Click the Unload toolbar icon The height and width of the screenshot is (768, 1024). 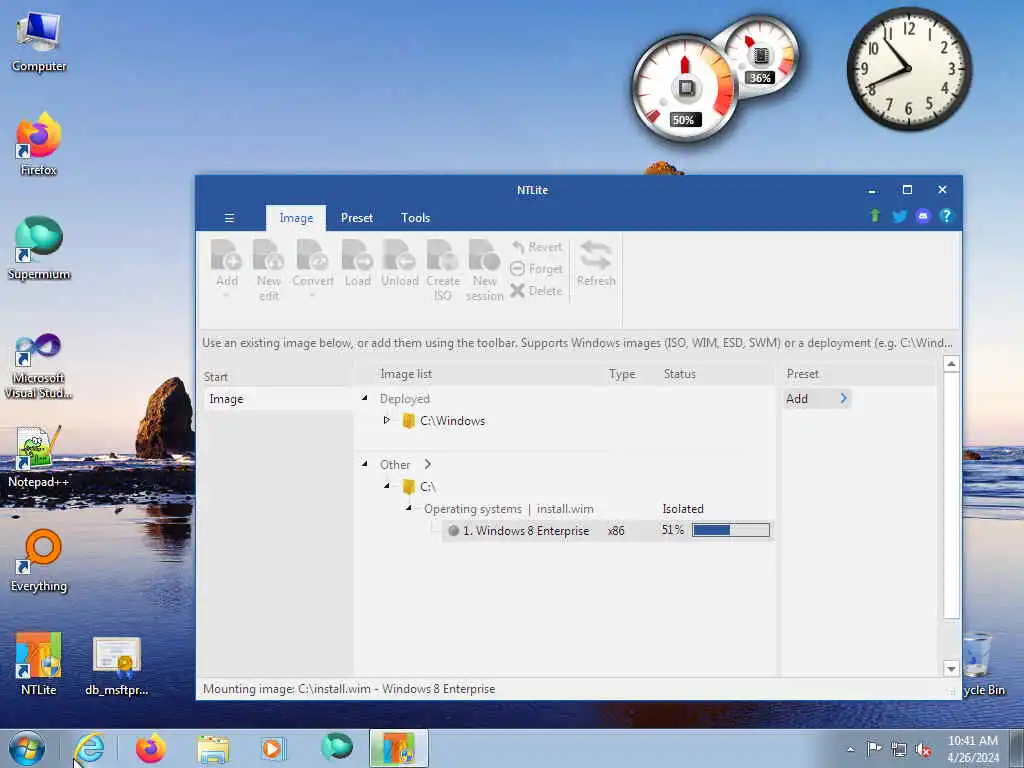click(x=400, y=263)
